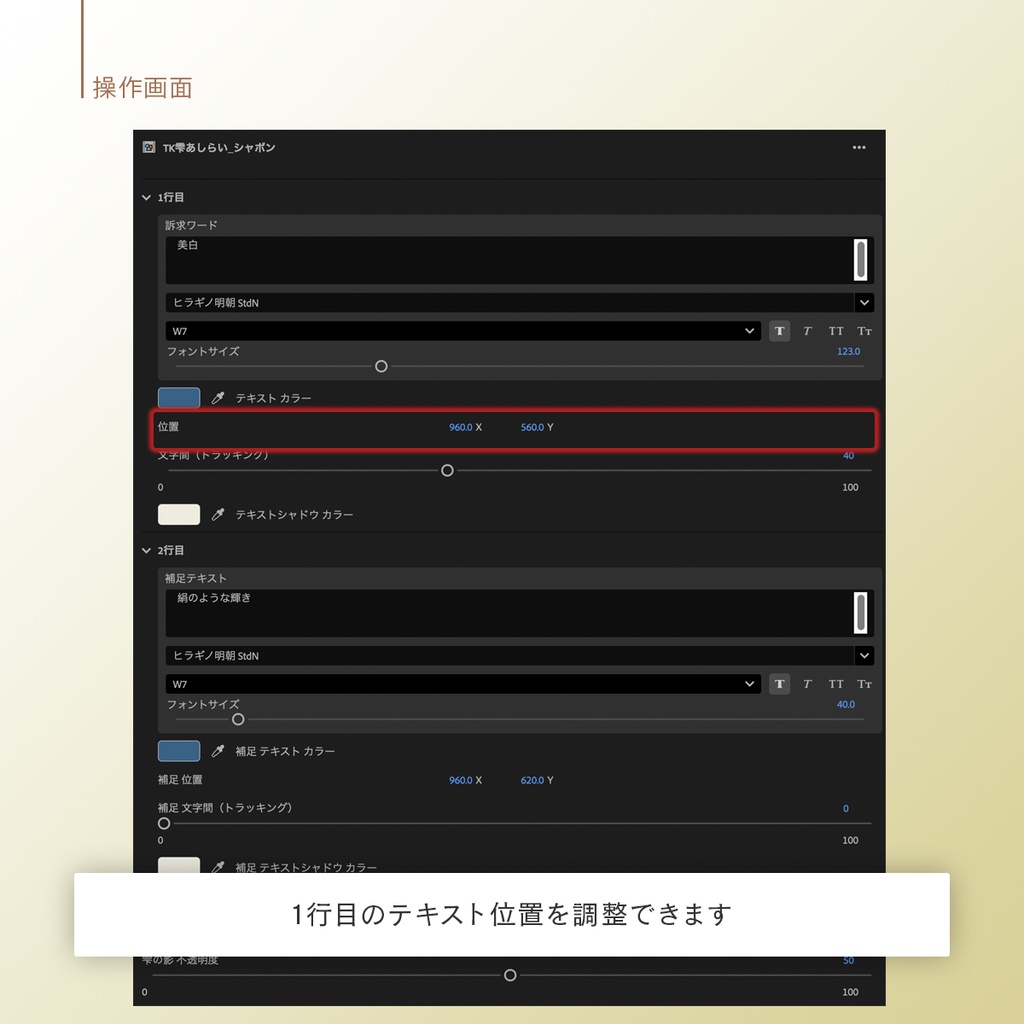Toggle small caps in 1行目 section
The width and height of the screenshot is (1024, 1024).
pyautogui.click(x=864, y=331)
